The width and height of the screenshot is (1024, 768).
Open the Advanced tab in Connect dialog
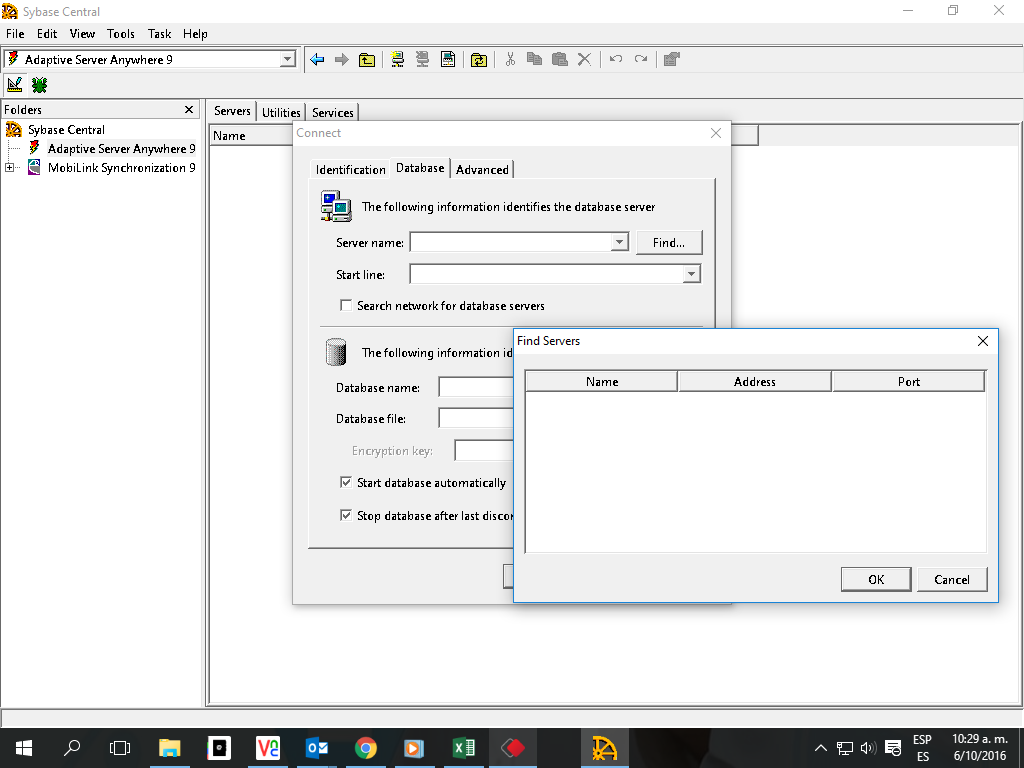click(482, 170)
